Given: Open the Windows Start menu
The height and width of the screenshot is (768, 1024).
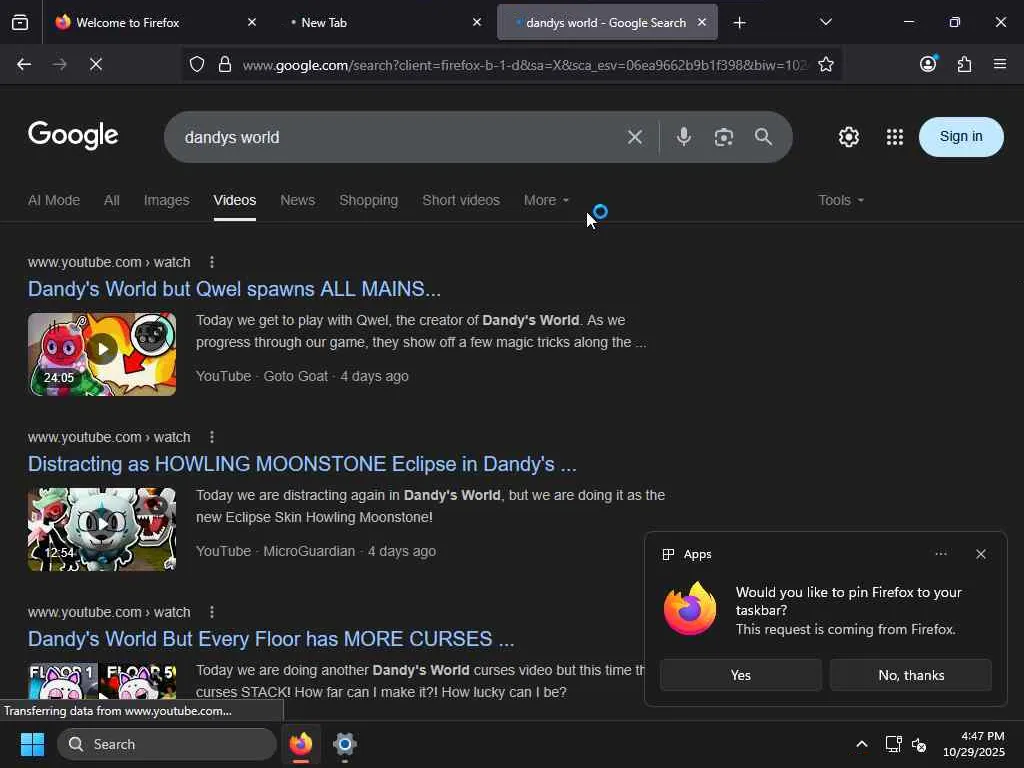Looking at the screenshot, I should [33, 744].
